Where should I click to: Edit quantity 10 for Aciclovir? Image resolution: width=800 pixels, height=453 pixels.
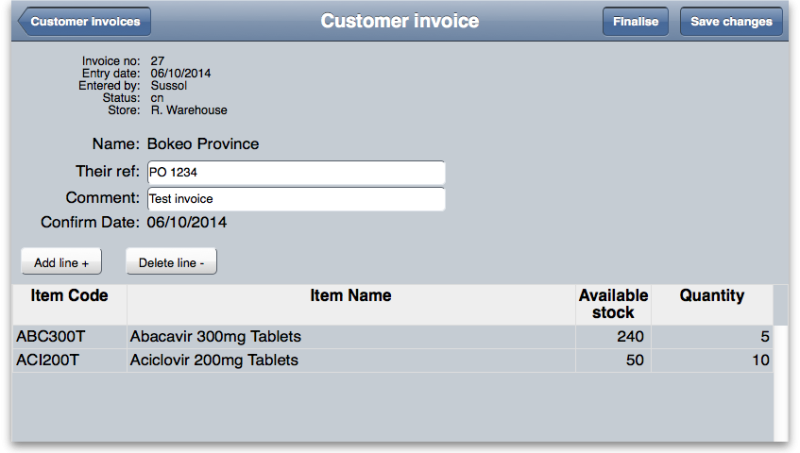pyautogui.click(x=712, y=360)
